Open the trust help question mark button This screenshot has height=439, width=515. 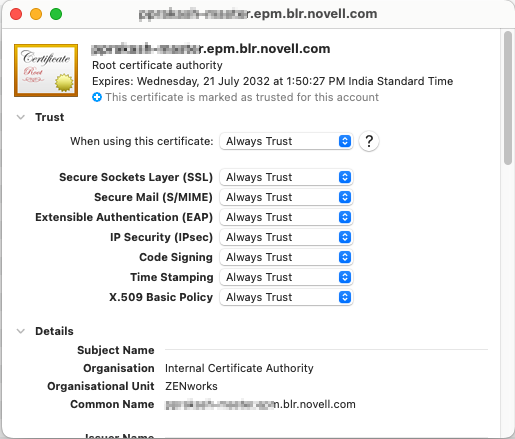(369, 141)
